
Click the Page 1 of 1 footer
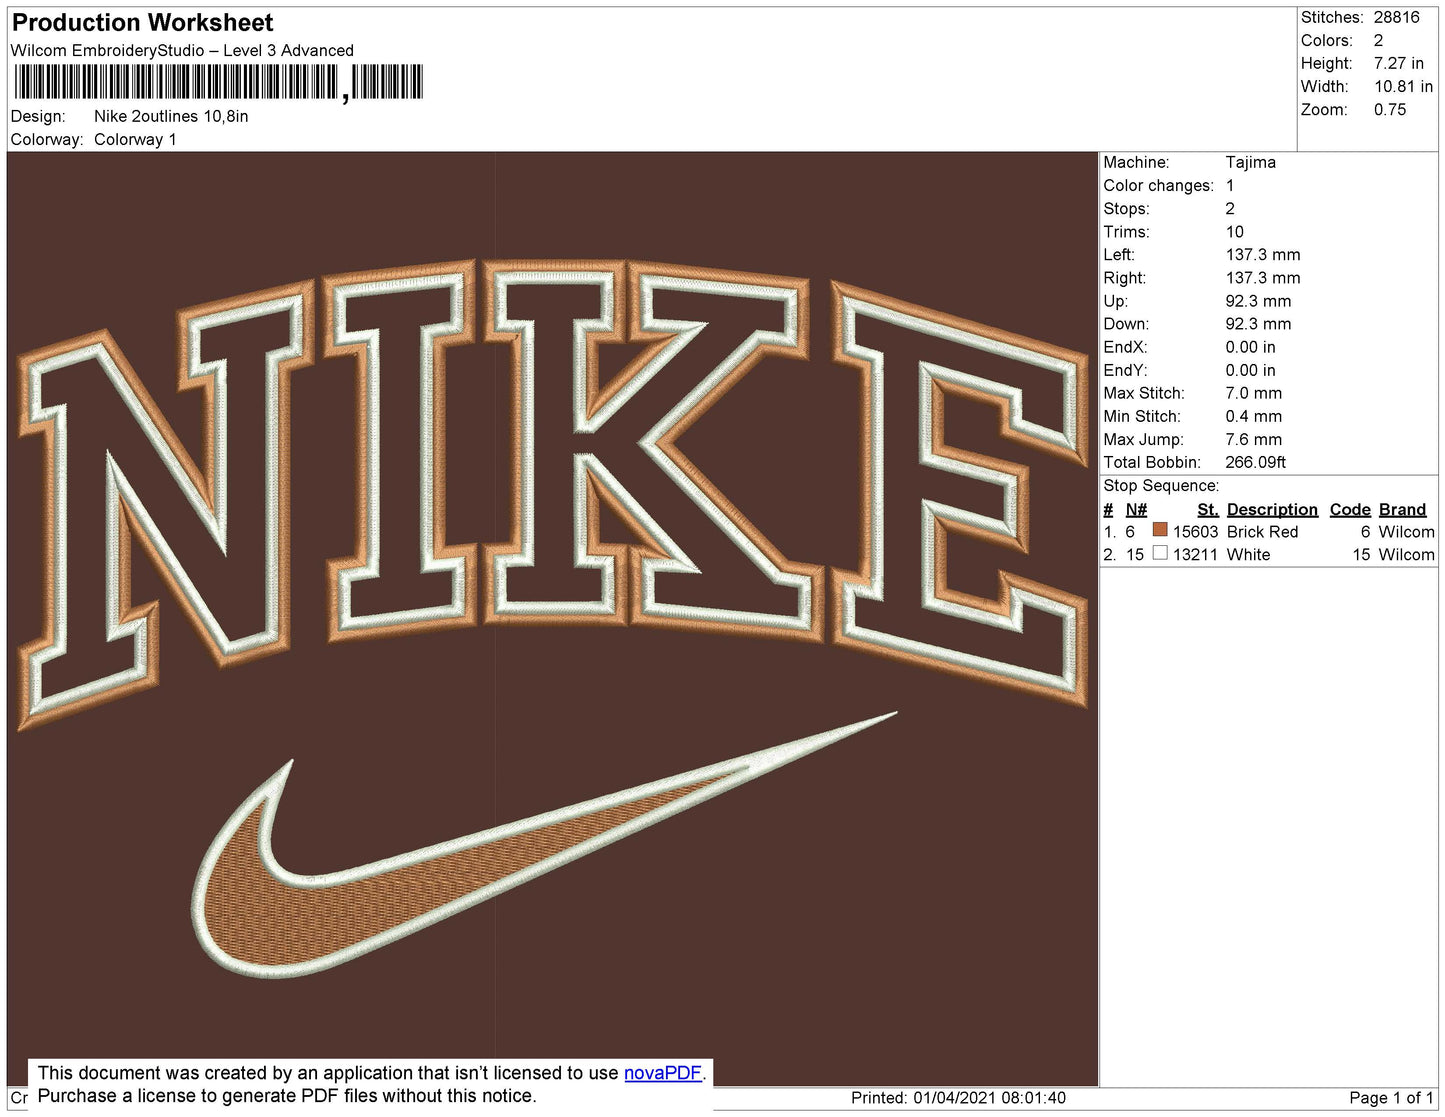tap(1391, 1098)
